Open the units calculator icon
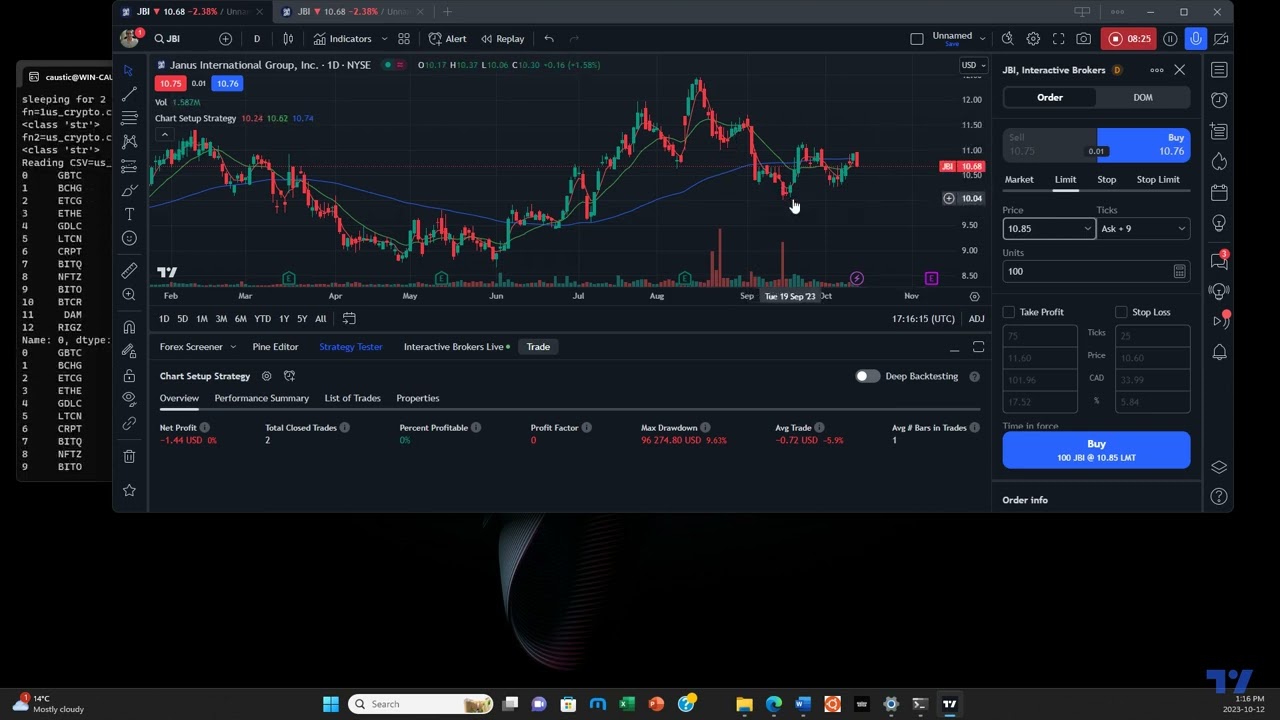This screenshot has width=1280, height=720. [x=1180, y=271]
